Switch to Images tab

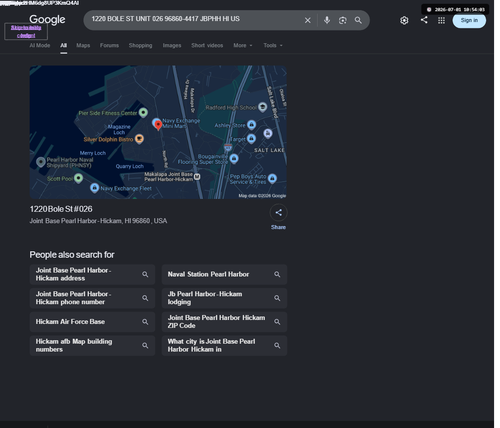(172, 45)
